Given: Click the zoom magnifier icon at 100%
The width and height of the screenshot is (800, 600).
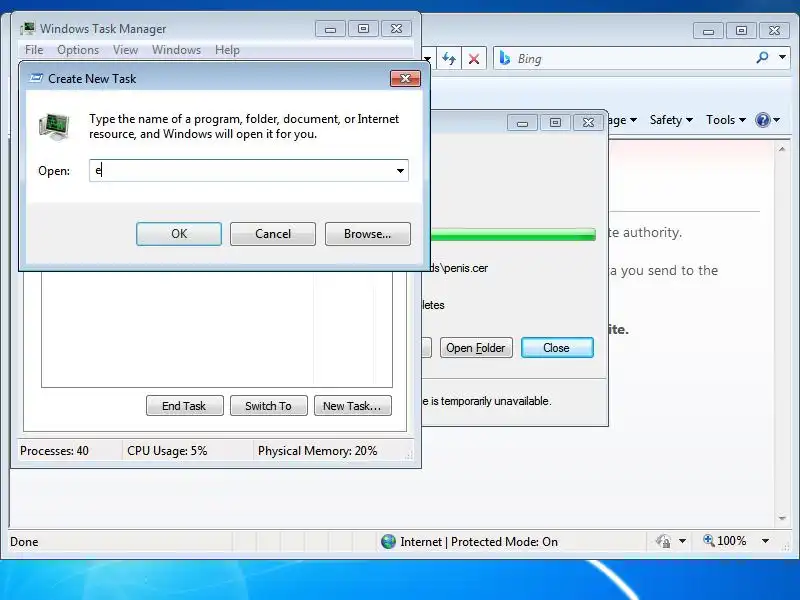Looking at the screenshot, I should 709,540.
